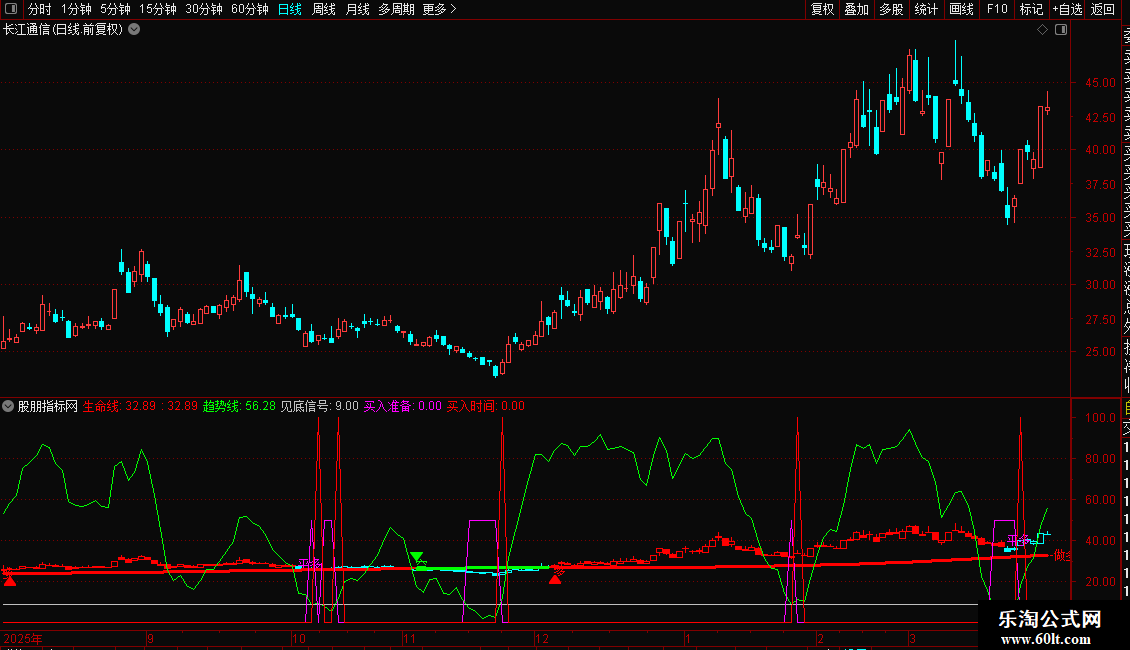Select the 30分钟 period
Viewport: 1130px width, 650px height.
click(204, 9)
